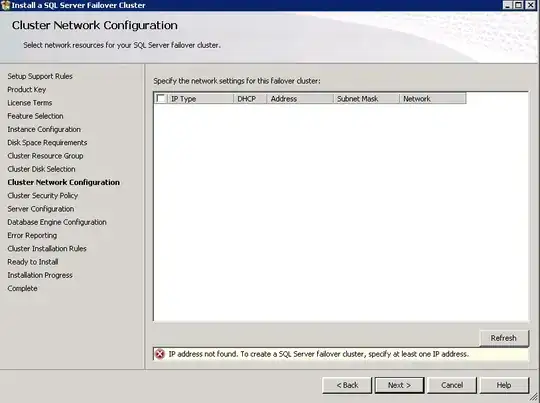
Task: Select Server Configuration step
Action: tap(41, 209)
